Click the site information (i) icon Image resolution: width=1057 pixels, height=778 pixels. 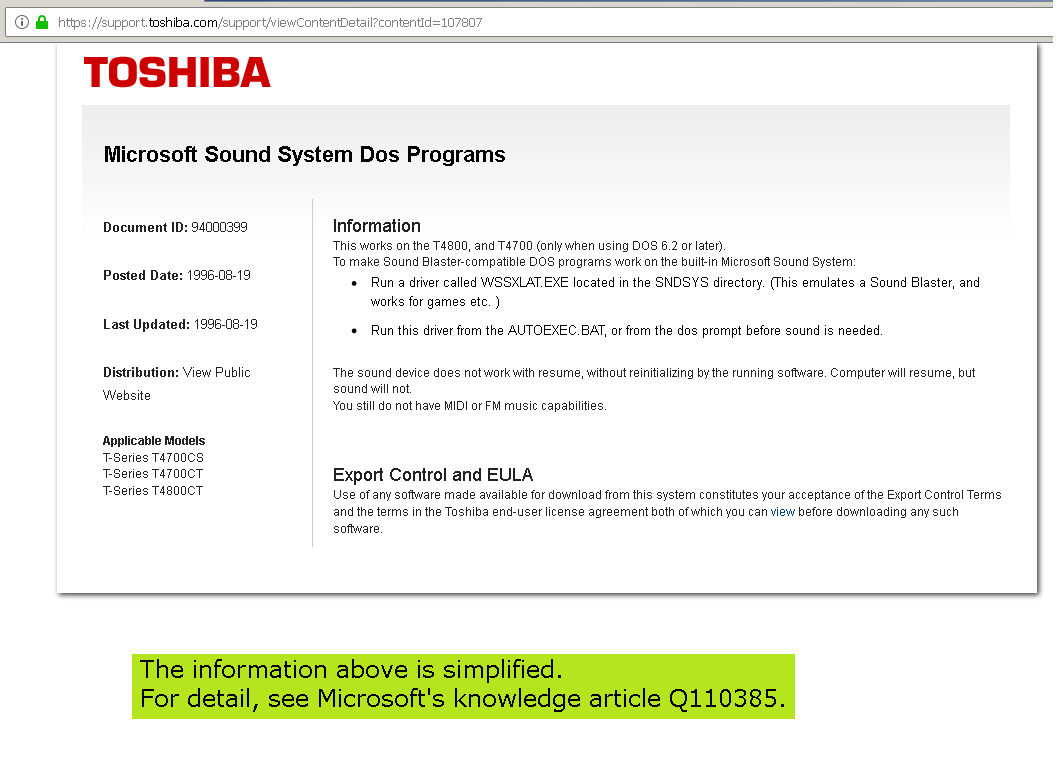[22, 22]
